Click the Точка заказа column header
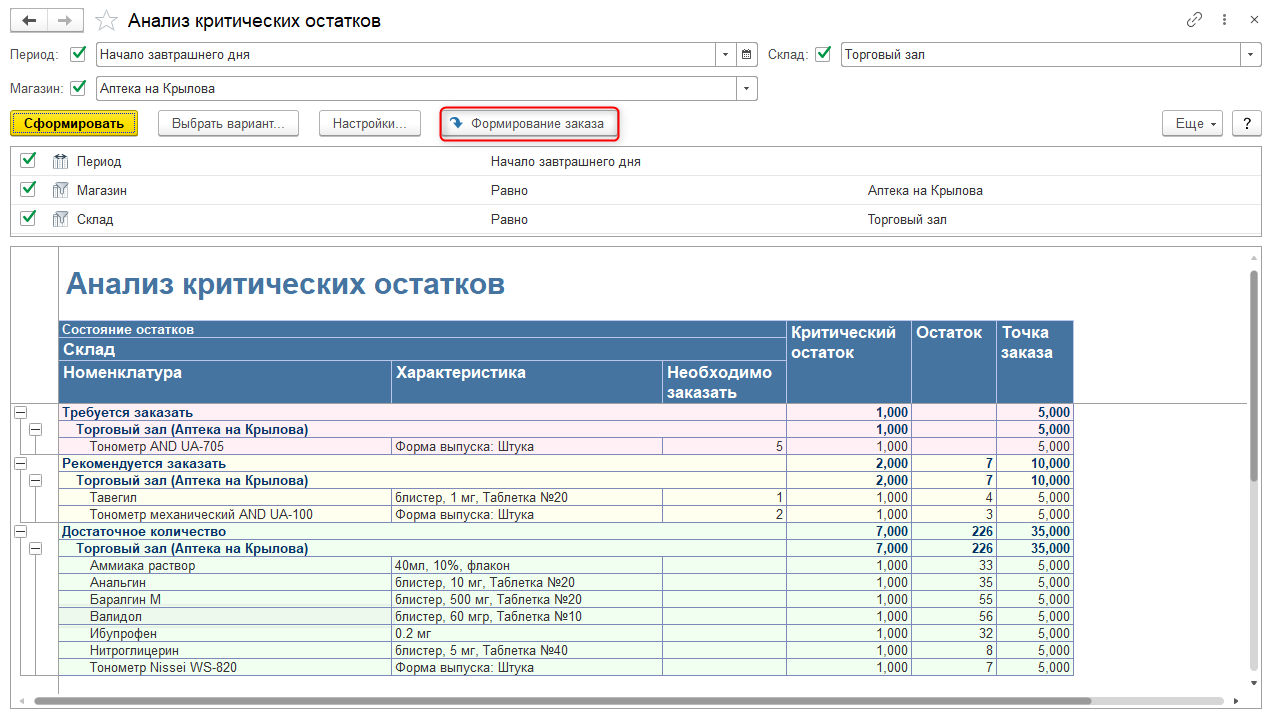This screenshot has width=1270, height=717. [x=1035, y=362]
